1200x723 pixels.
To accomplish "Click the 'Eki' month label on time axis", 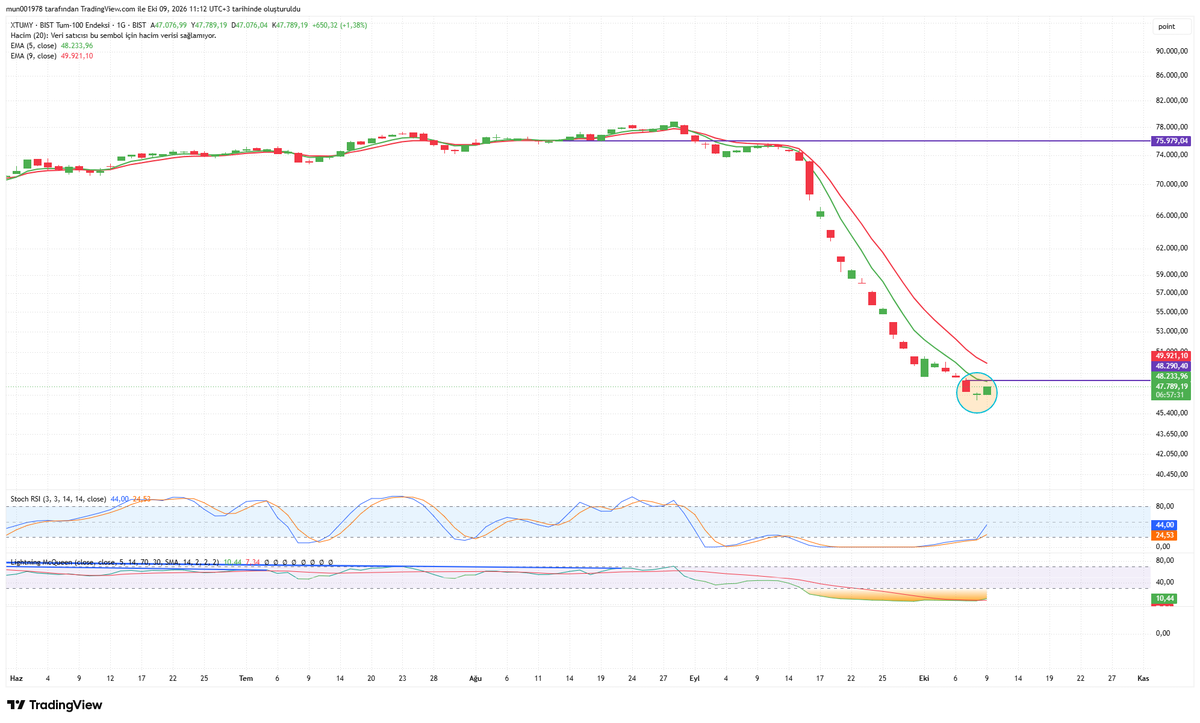I will pos(924,677).
